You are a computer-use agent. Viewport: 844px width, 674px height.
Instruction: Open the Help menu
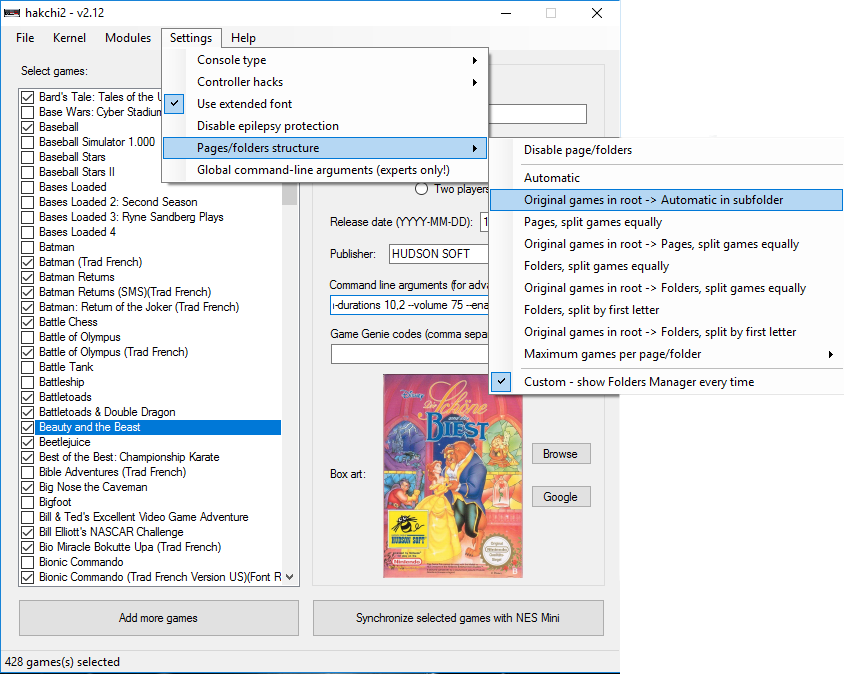click(243, 38)
